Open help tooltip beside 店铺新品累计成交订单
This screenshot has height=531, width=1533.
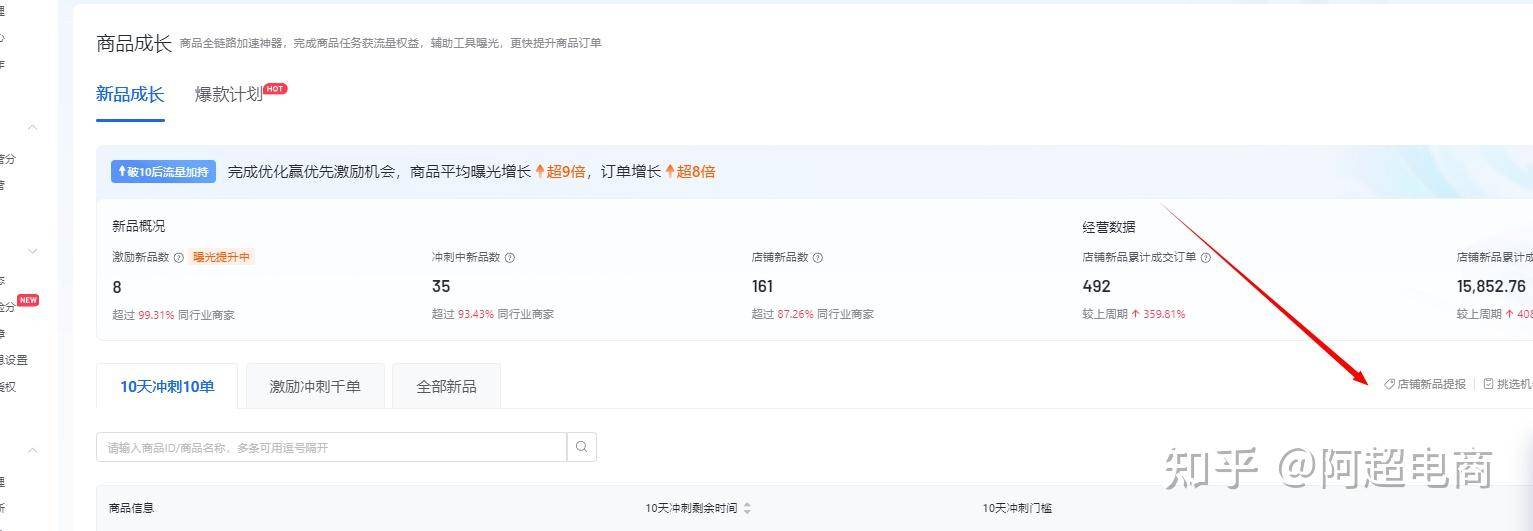pyautogui.click(x=1206, y=257)
